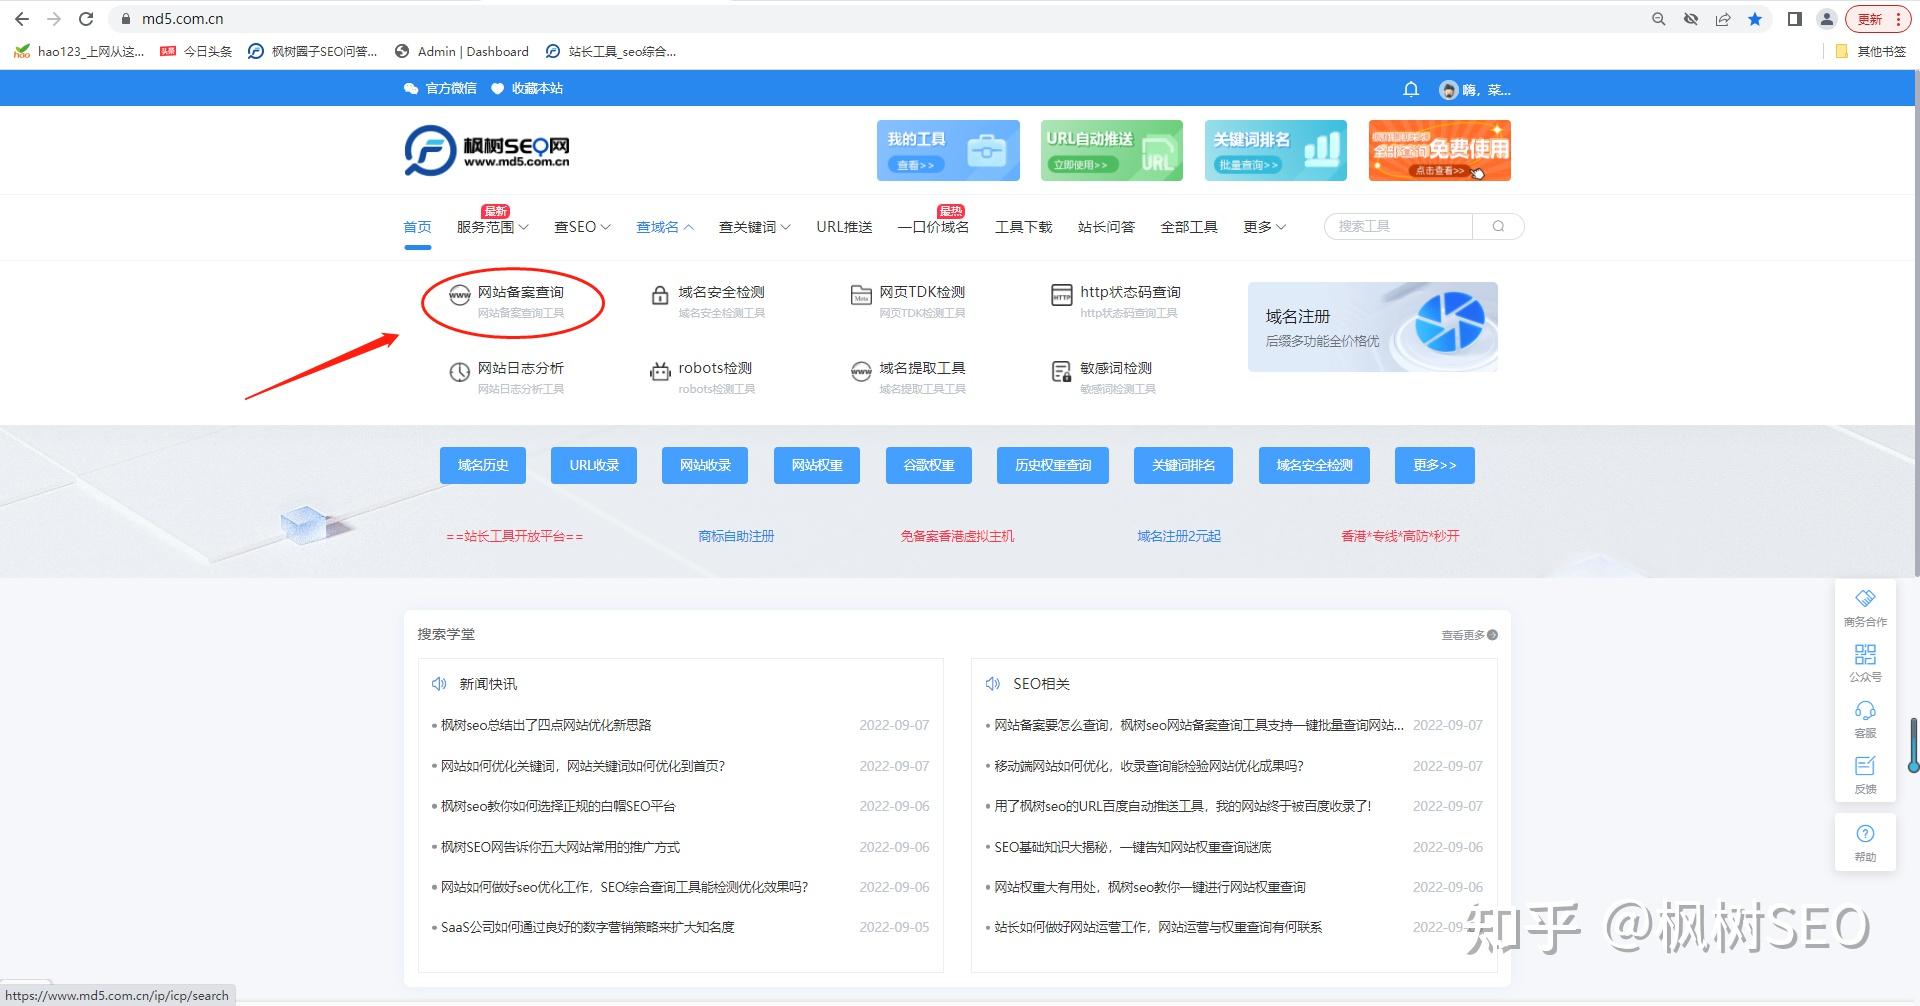Expand the 服务范围 dropdown menu
Screen dimensions: 1920x1006
tap(492, 227)
